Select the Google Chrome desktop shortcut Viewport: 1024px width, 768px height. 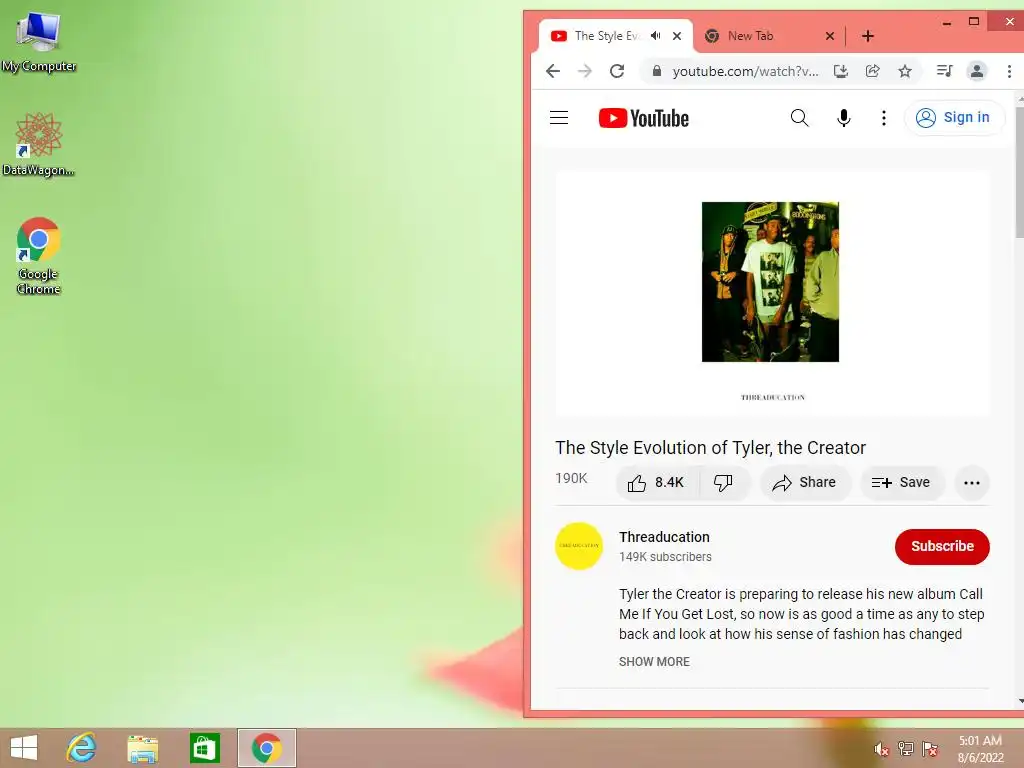pos(39,256)
